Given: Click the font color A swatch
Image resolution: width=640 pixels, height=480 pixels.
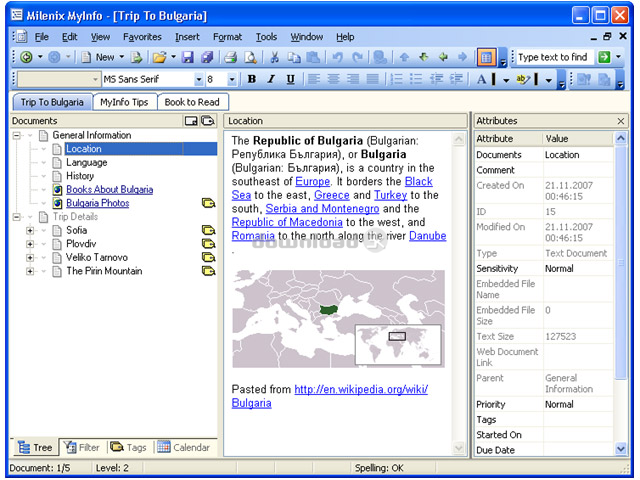Looking at the screenshot, I should 486,79.
